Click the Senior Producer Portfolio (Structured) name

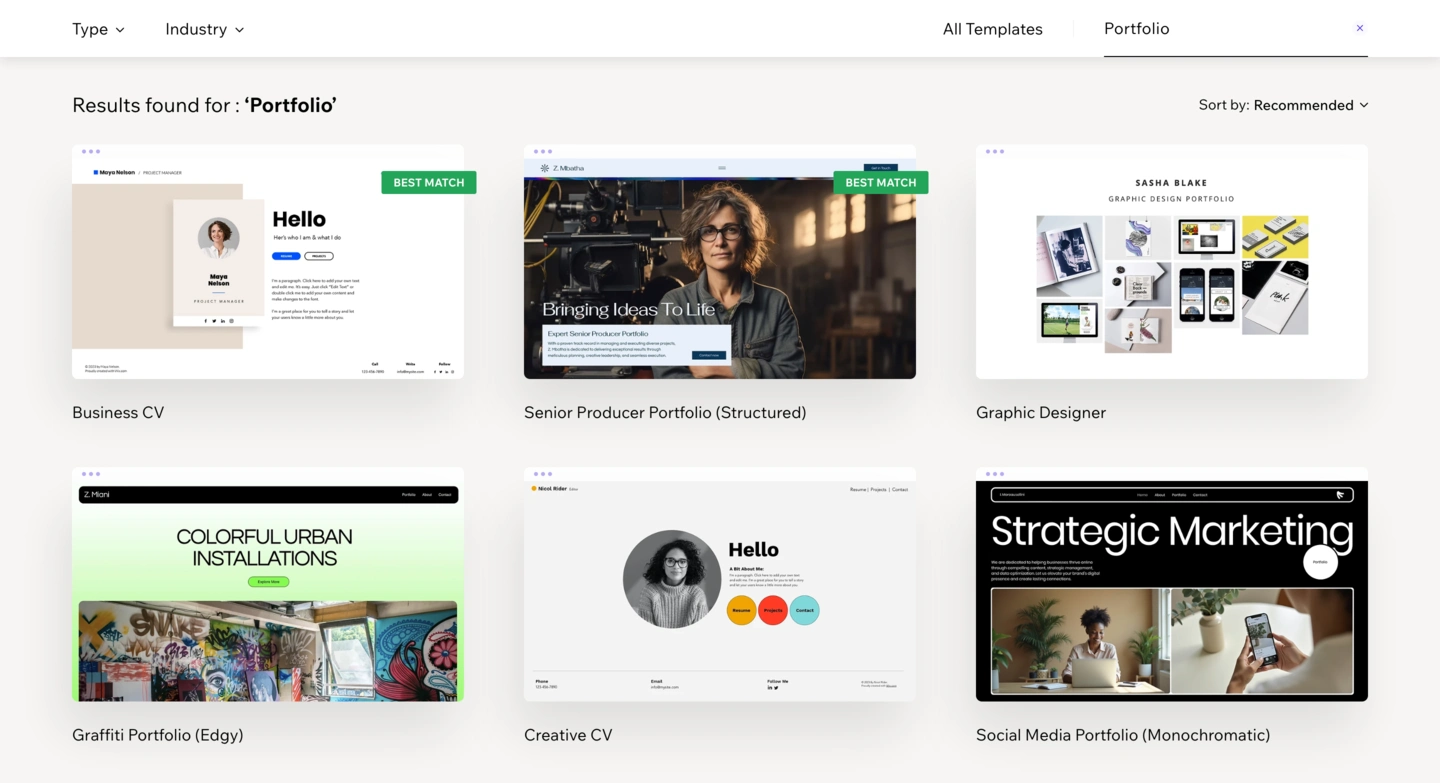(665, 412)
